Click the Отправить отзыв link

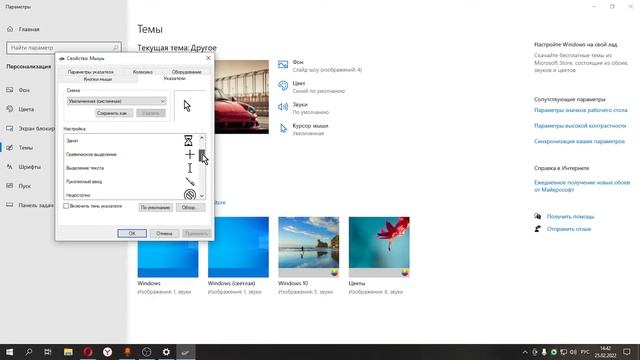pyautogui.click(x=569, y=229)
